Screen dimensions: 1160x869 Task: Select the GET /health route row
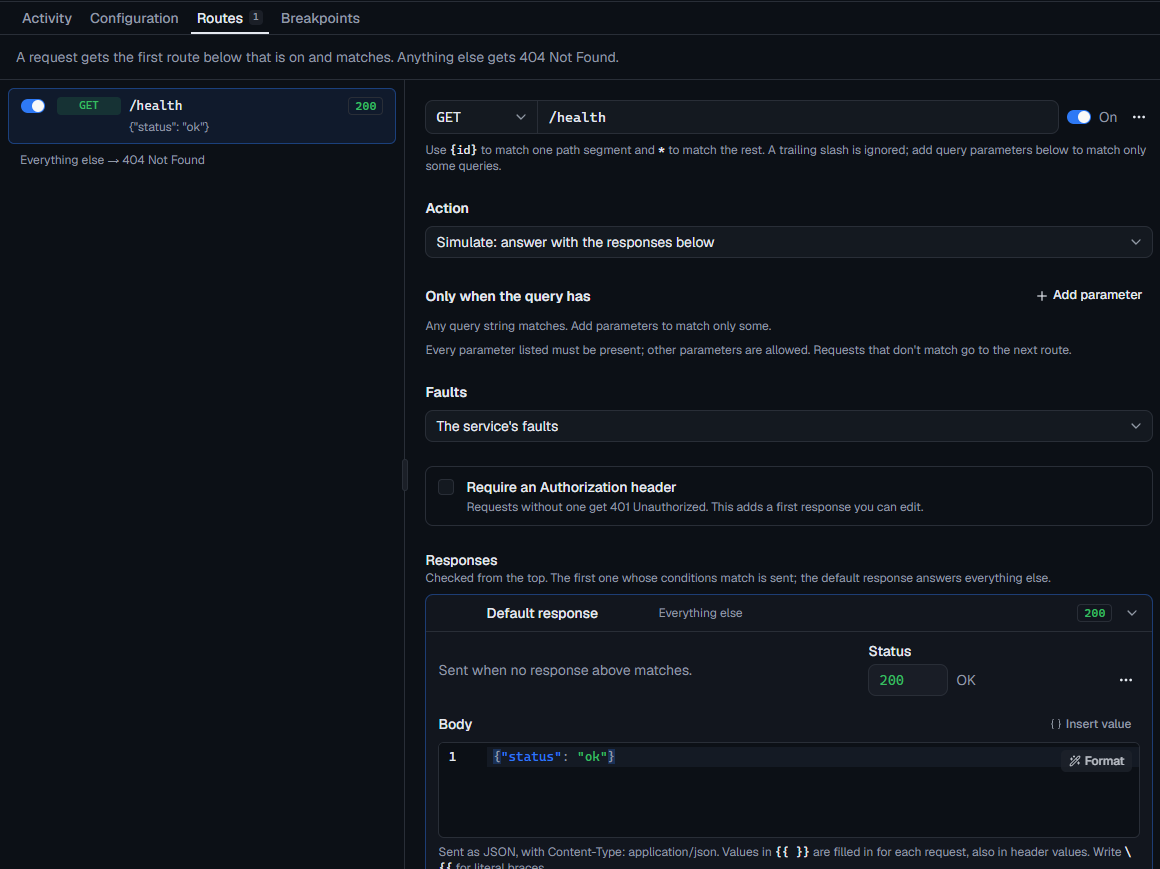tap(202, 115)
